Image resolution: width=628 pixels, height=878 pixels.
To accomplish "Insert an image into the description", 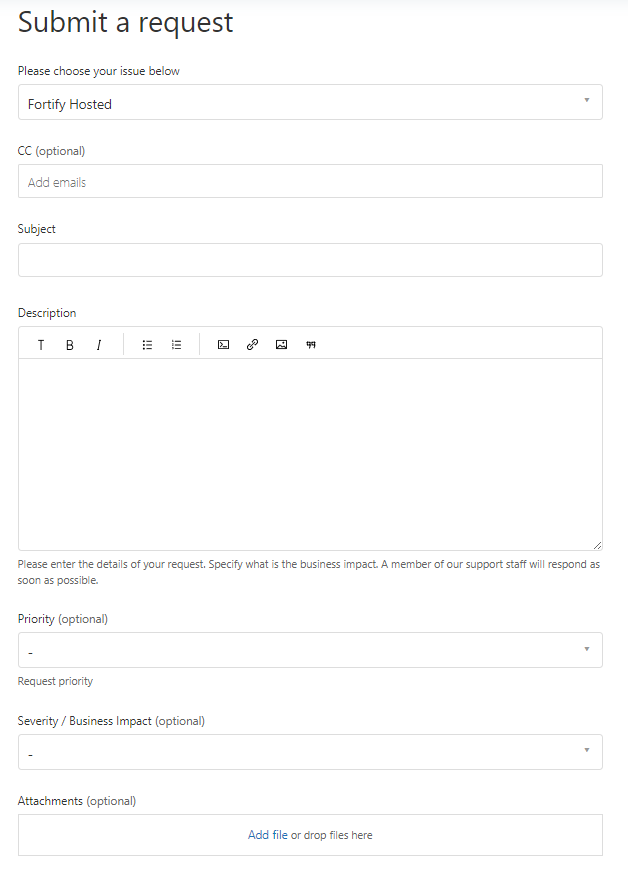I will (282, 345).
